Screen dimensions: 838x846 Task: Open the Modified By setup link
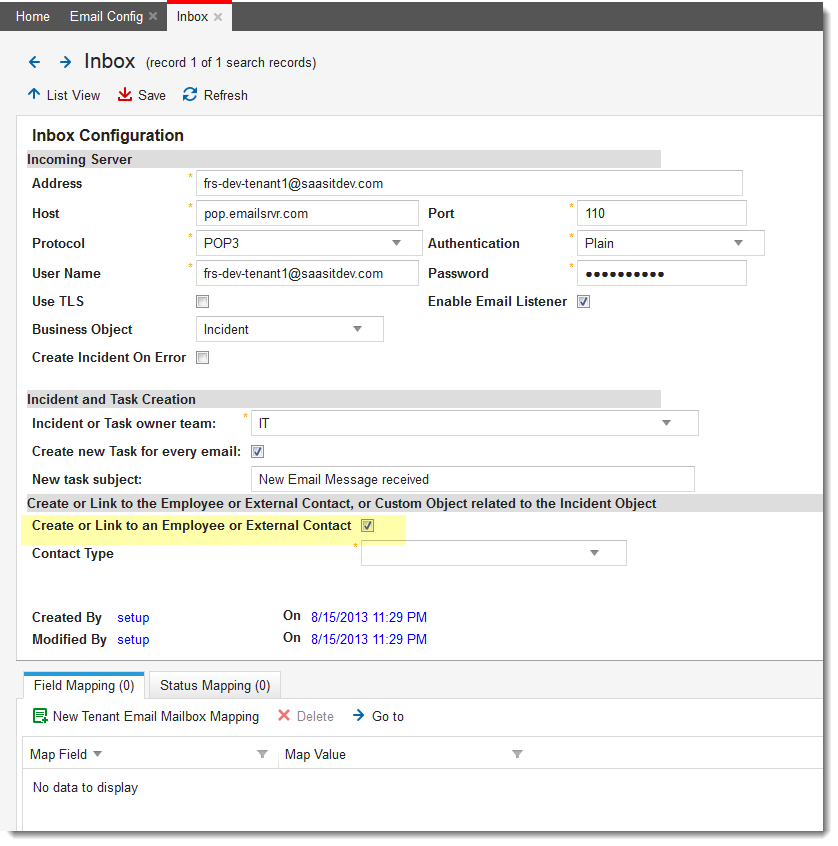(x=133, y=639)
